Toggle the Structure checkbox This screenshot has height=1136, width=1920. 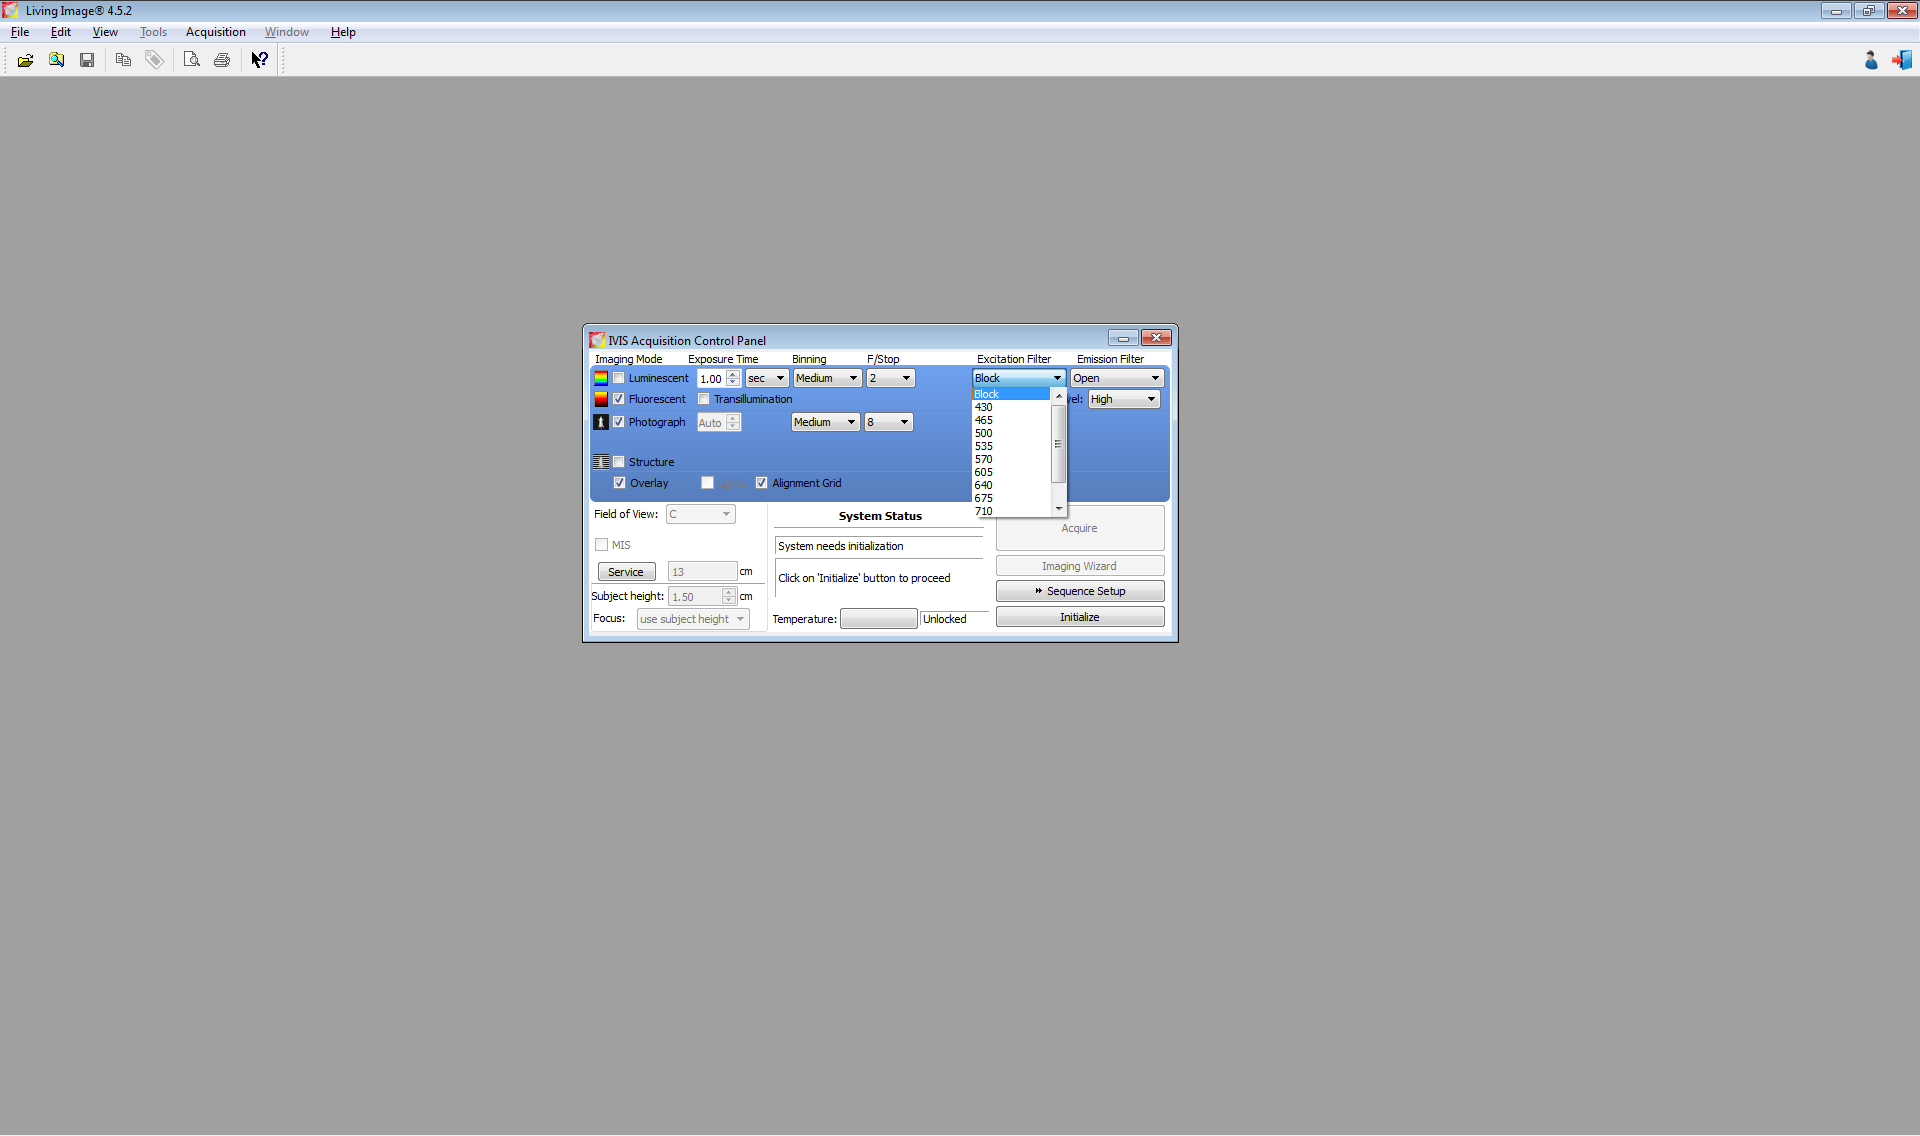619,462
